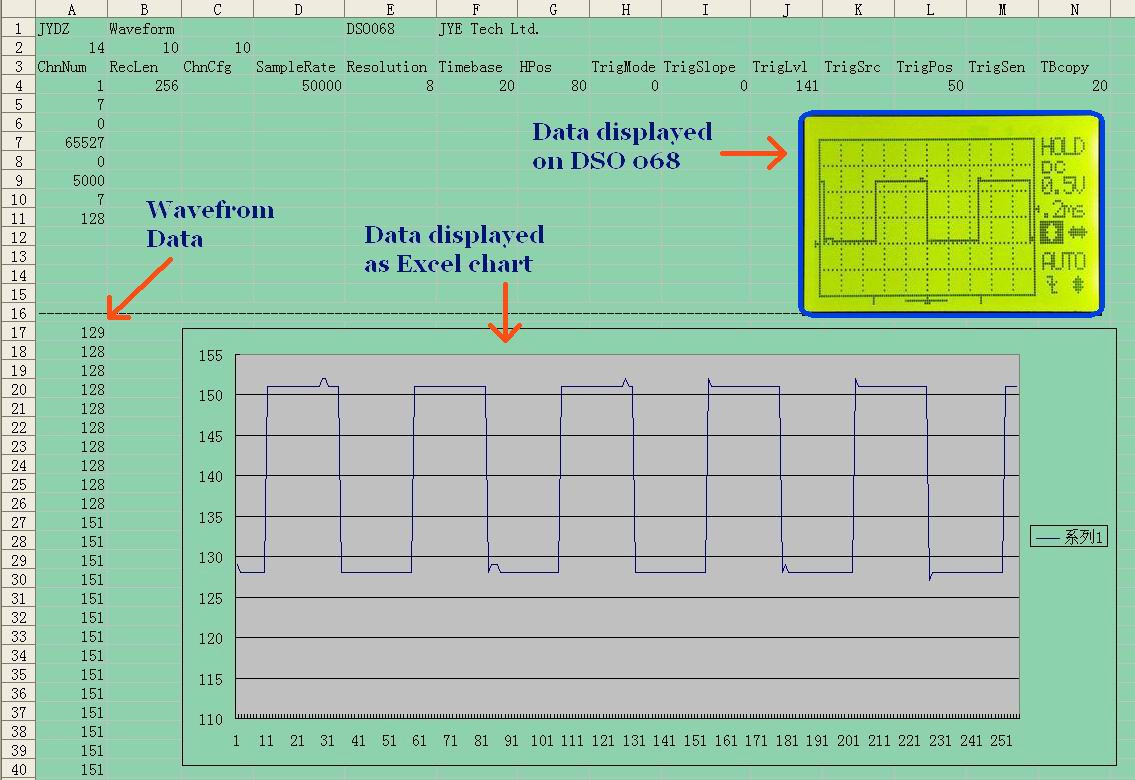This screenshot has width=1135, height=780.
Task: Select row 17 by its row header
Action: coord(17,332)
